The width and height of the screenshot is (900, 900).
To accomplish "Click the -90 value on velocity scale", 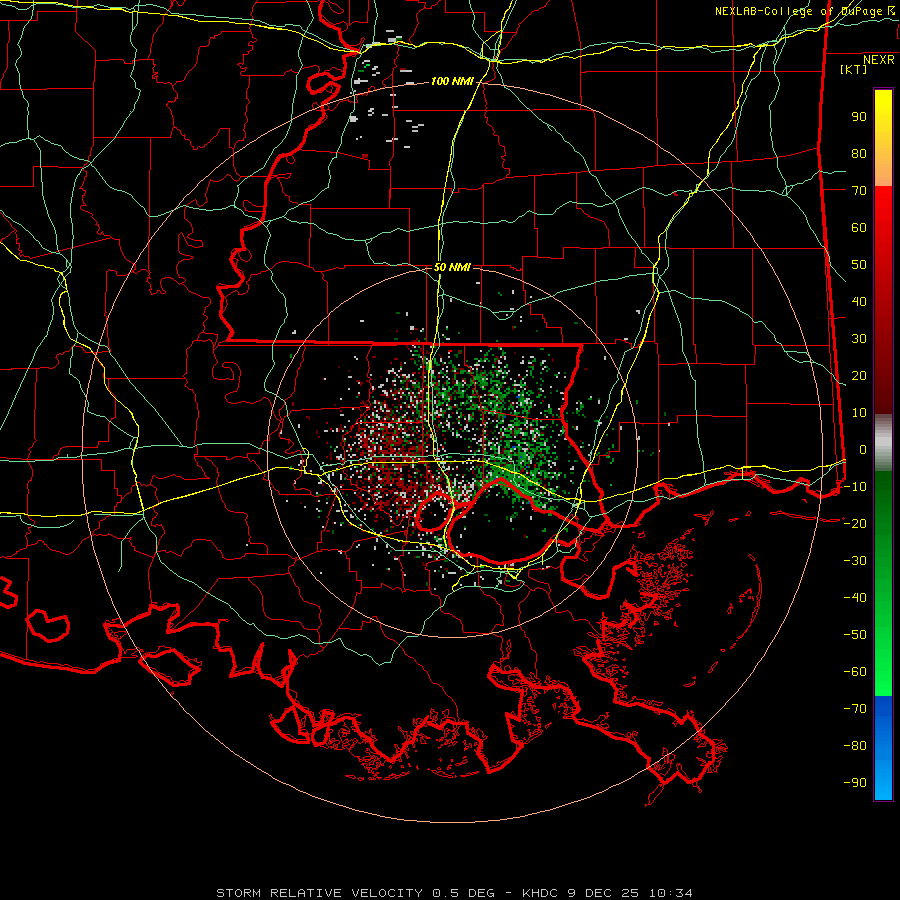I will pyautogui.click(x=855, y=782).
